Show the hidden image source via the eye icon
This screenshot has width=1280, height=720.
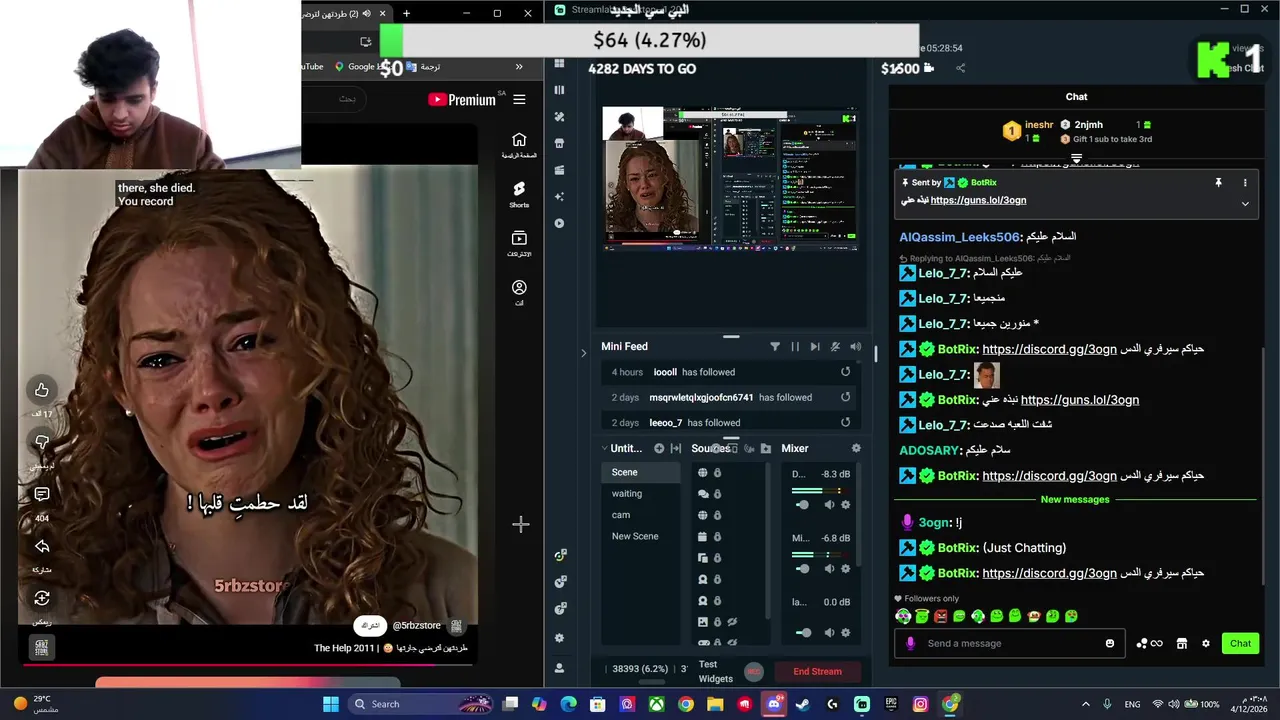click(732, 622)
